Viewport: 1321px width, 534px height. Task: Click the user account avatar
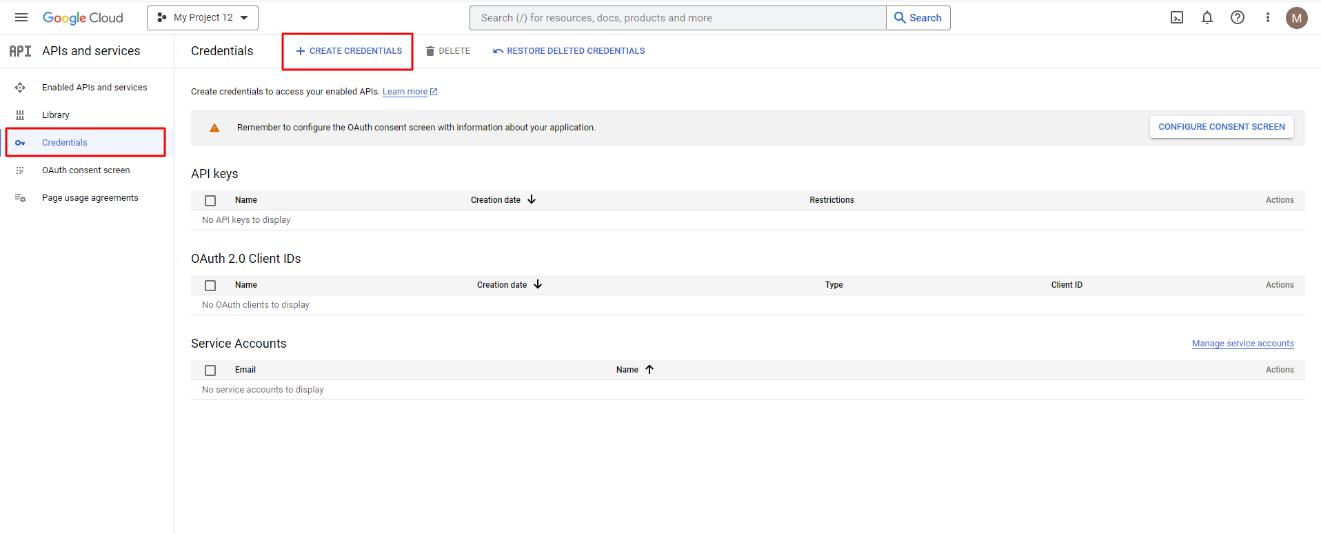coord(1297,17)
